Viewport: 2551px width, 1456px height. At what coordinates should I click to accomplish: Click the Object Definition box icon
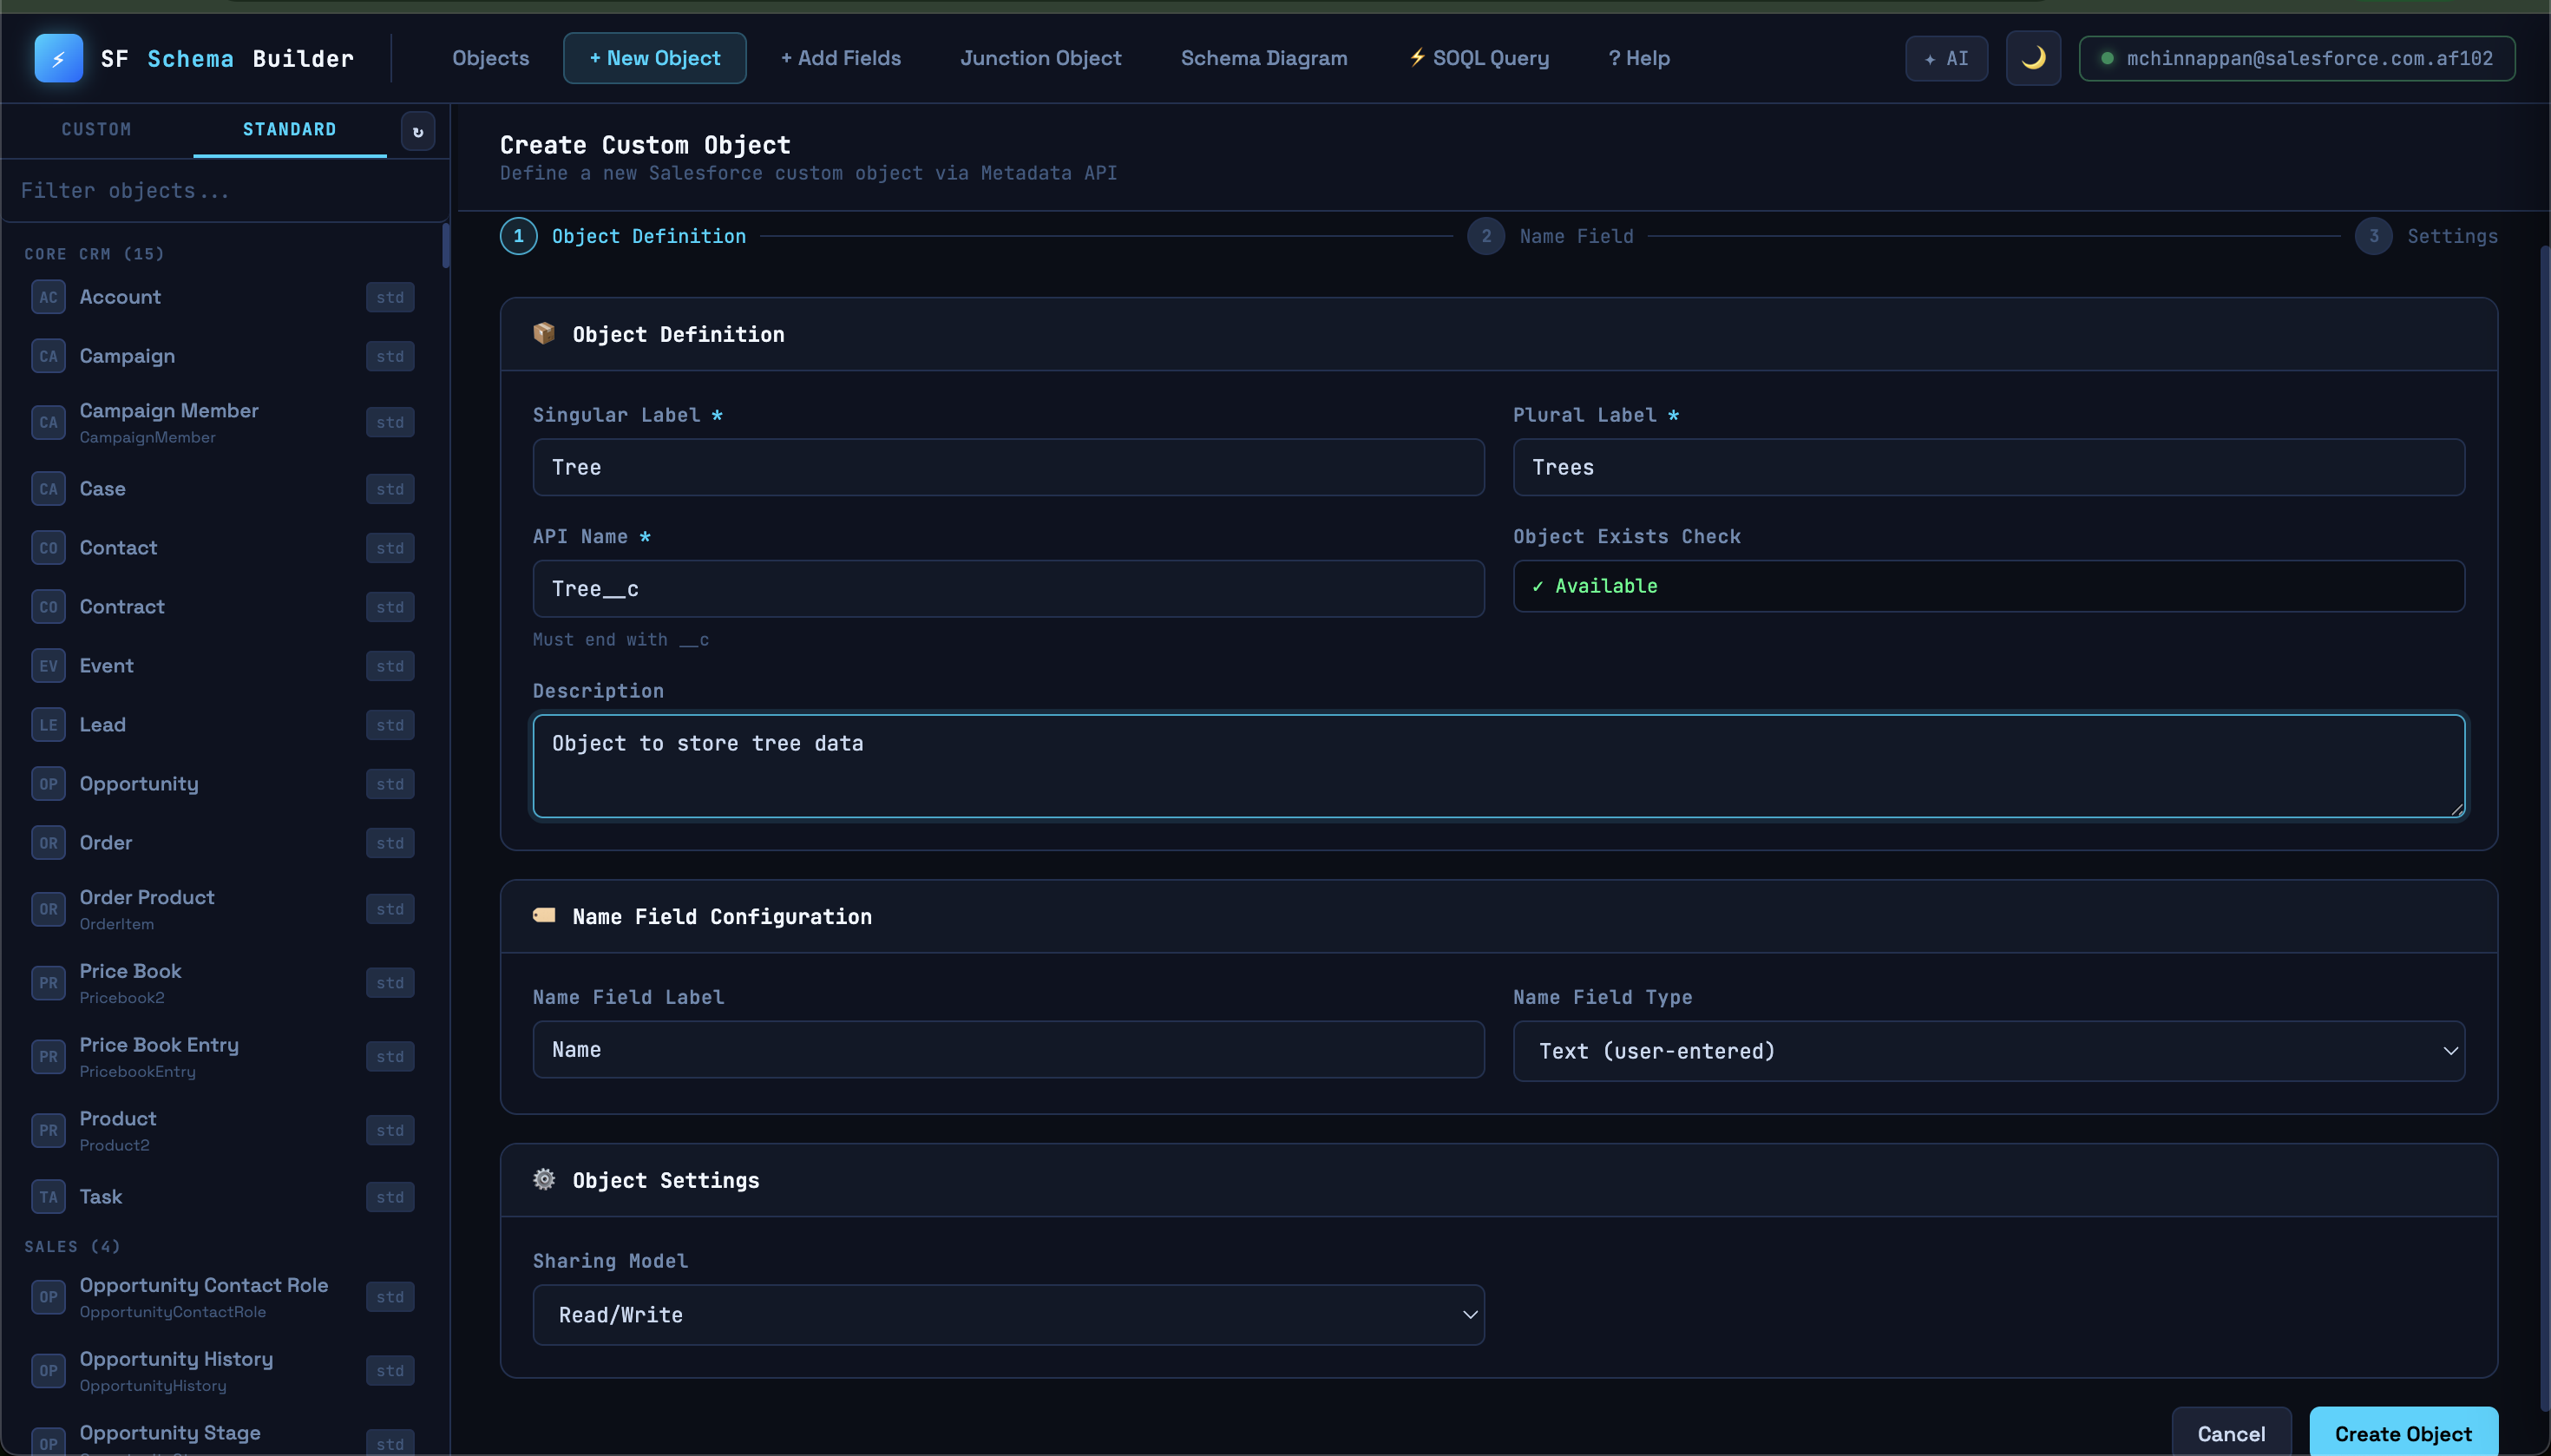[x=544, y=333]
